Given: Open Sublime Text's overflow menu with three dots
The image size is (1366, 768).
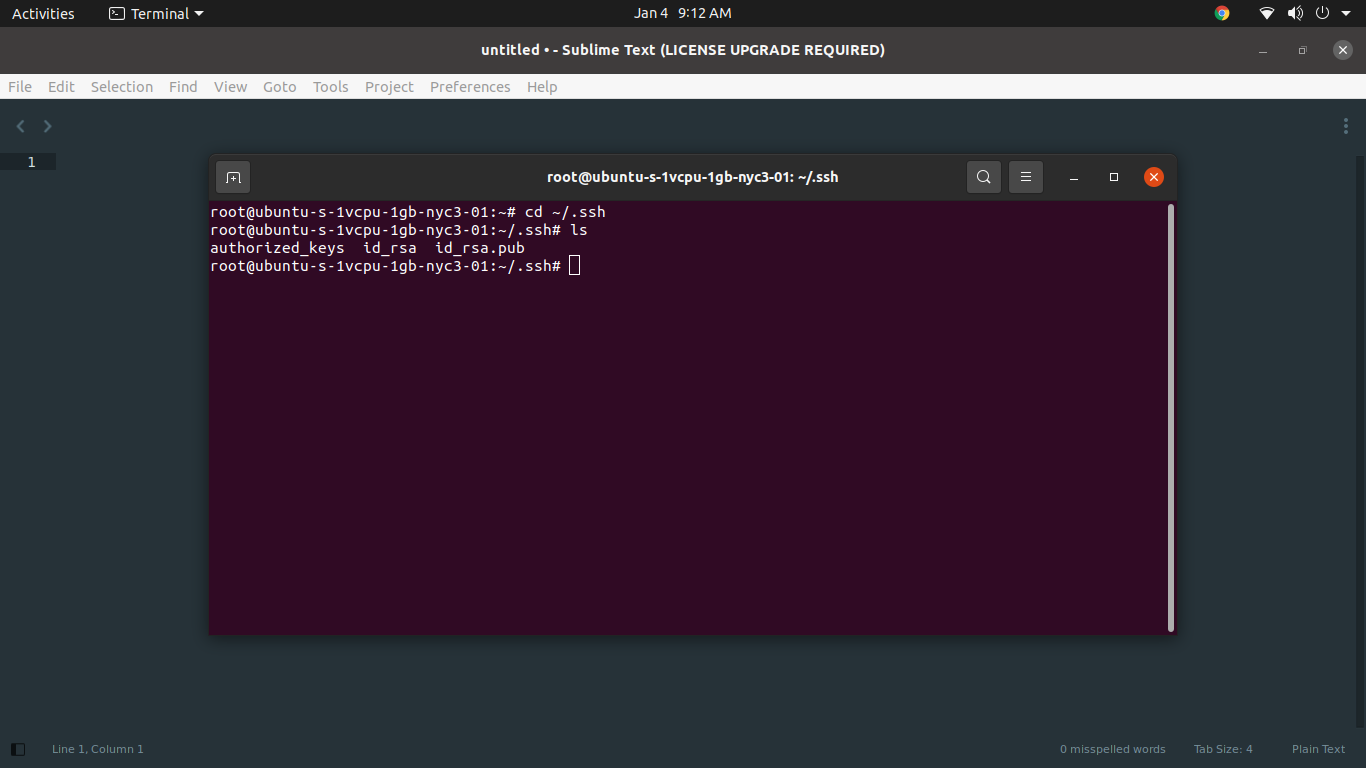Looking at the screenshot, I should click(x=1345, y=126).
